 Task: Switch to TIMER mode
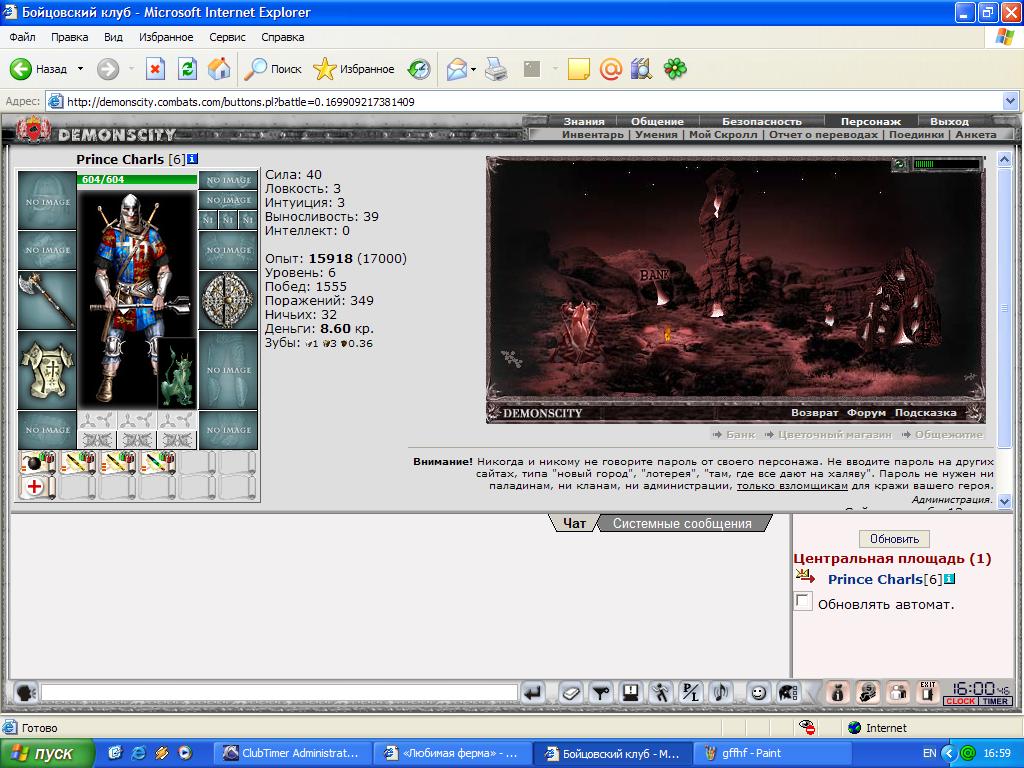995,701
